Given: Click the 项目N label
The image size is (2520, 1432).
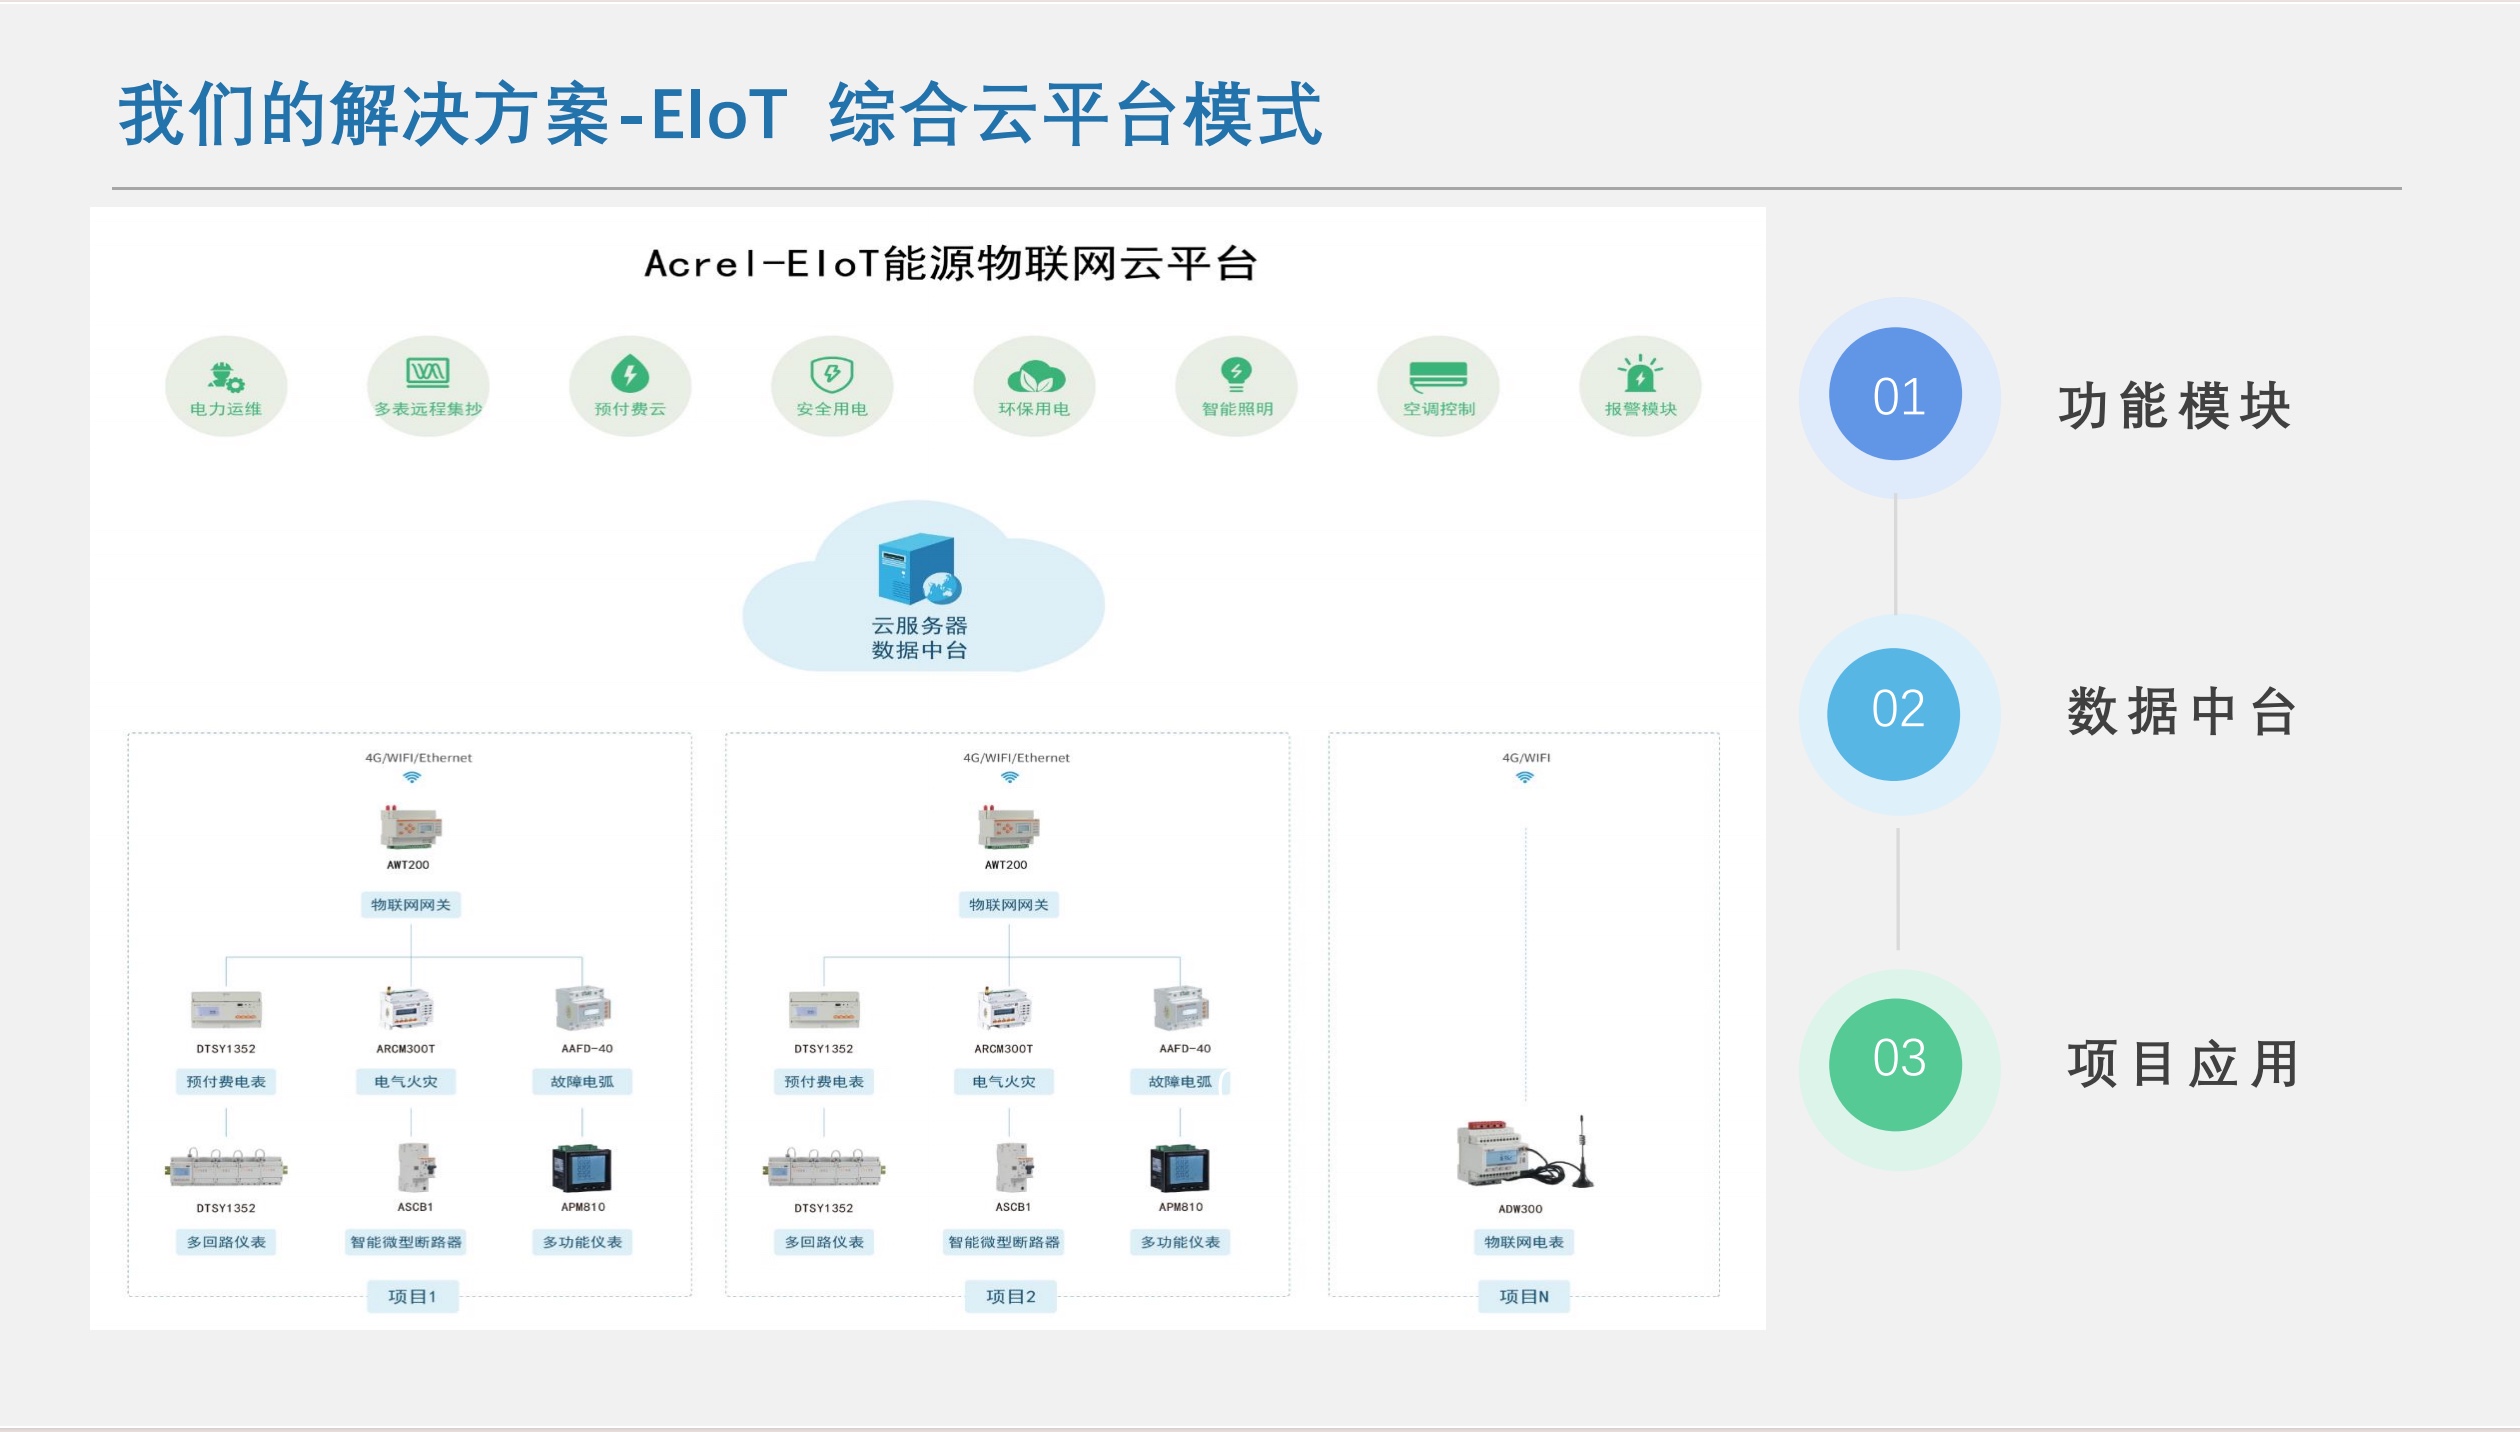Looking at the screenshot, I should coord(1524,1297).
